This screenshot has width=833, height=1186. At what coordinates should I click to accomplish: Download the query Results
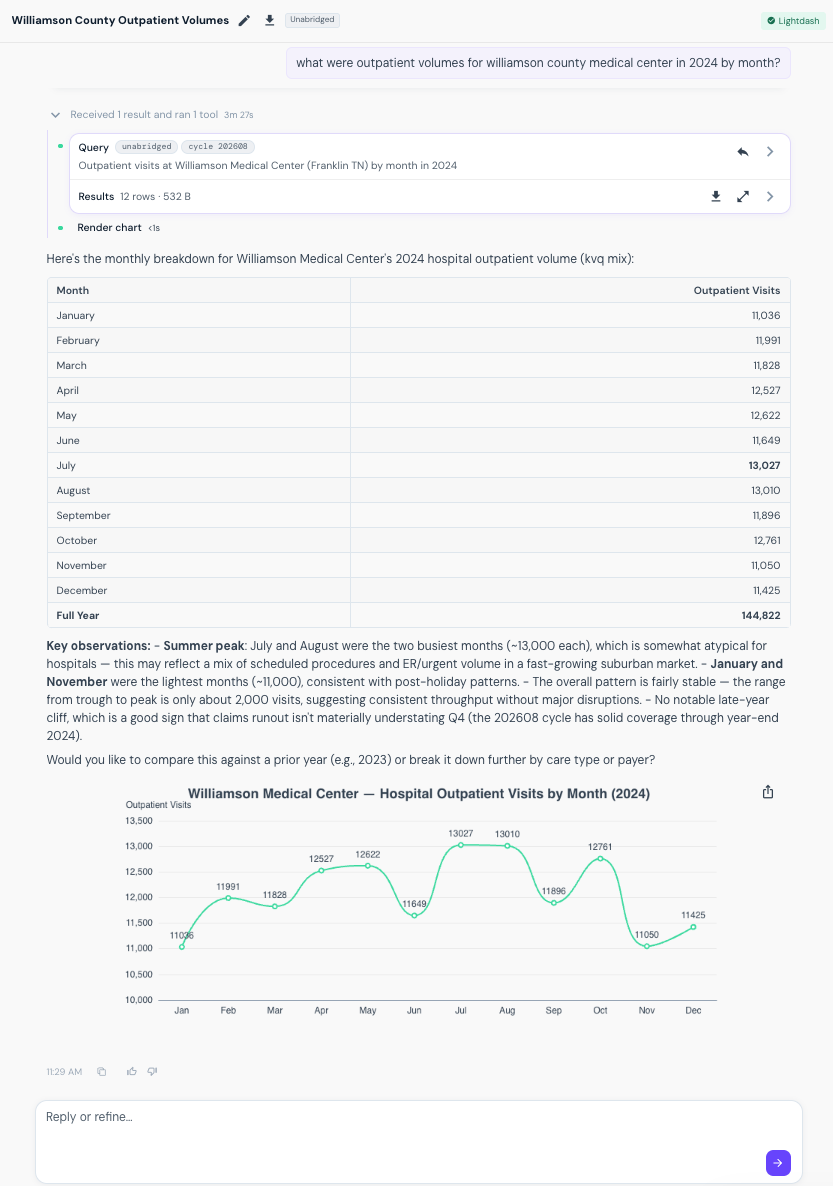tap(716, 197)
